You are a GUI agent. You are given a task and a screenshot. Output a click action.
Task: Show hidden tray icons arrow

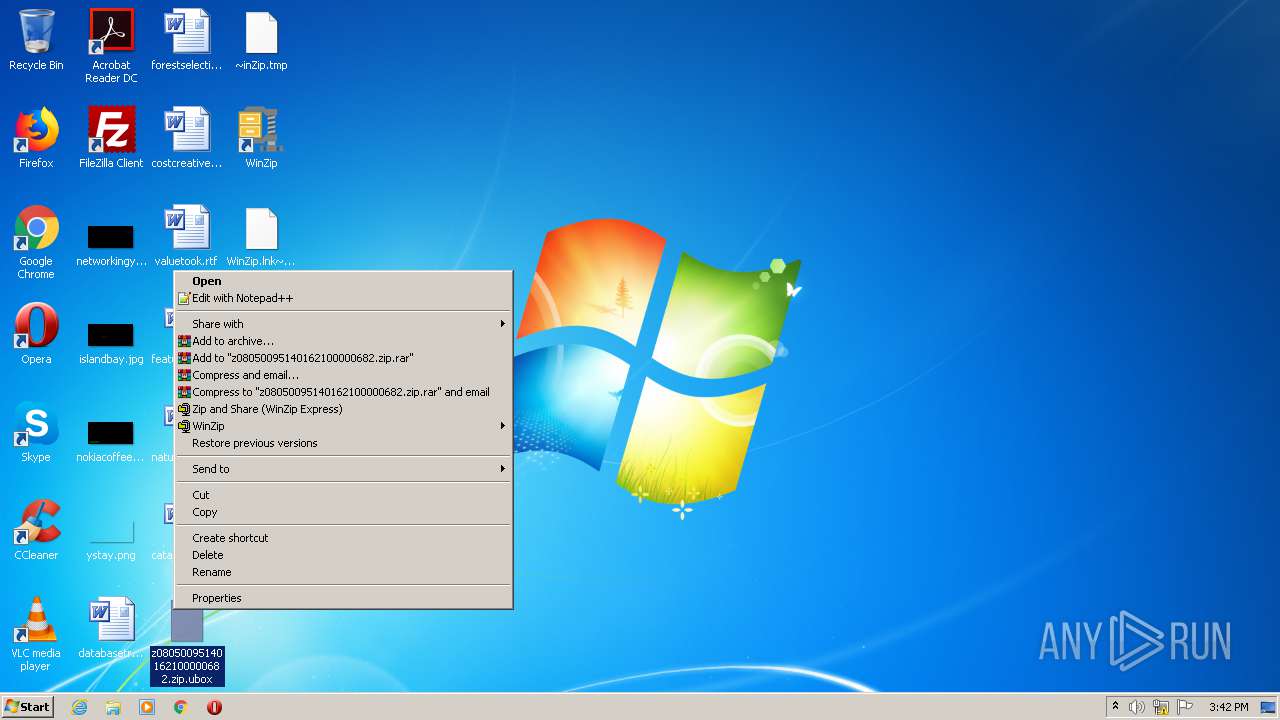(x=1115, y=707)
